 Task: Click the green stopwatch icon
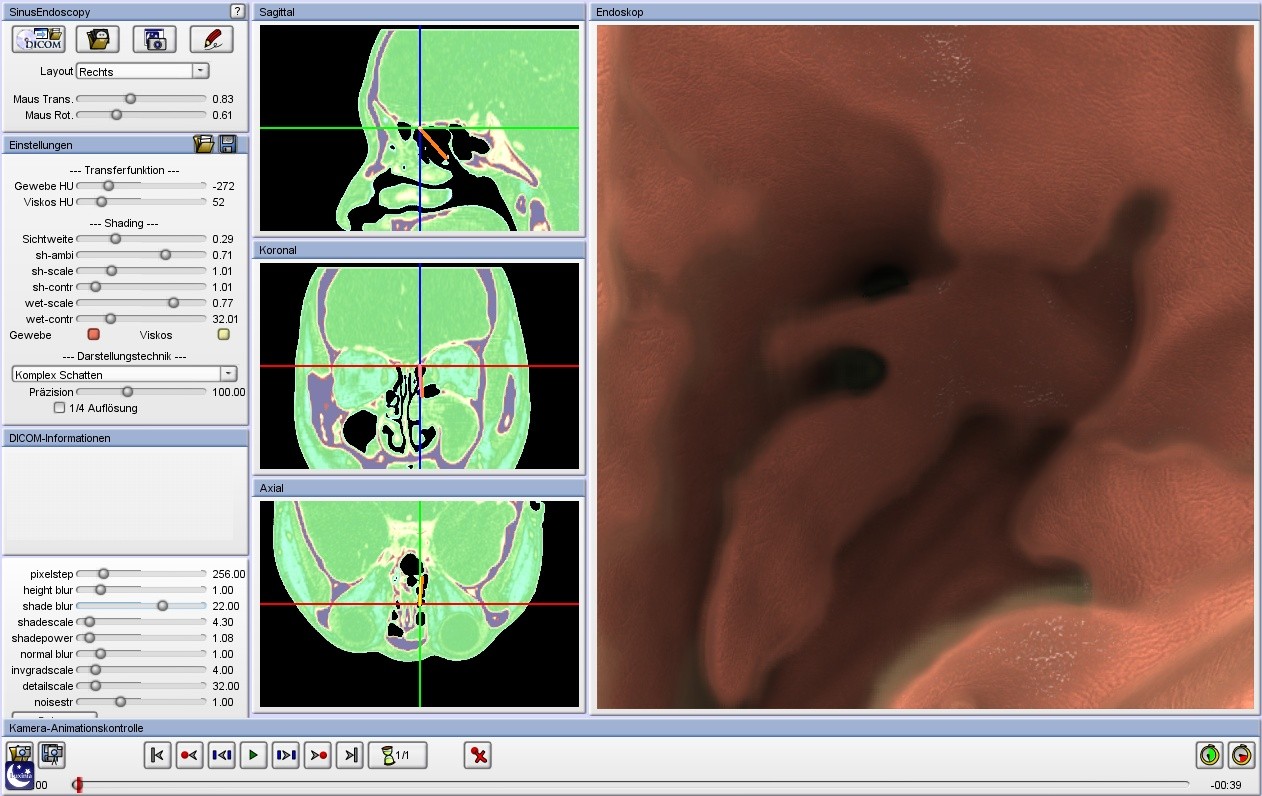point(1210,755)
